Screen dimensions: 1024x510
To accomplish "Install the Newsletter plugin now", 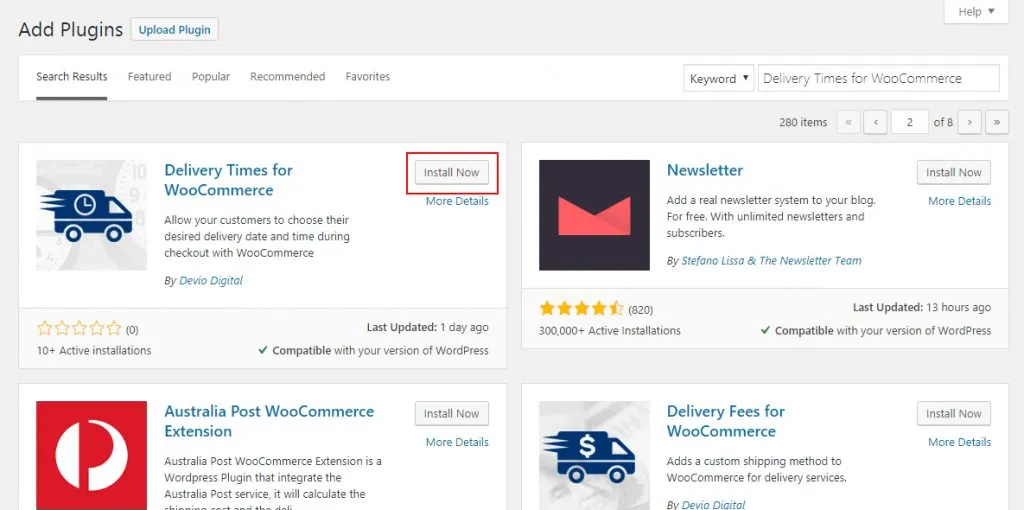I will [953, 172].
